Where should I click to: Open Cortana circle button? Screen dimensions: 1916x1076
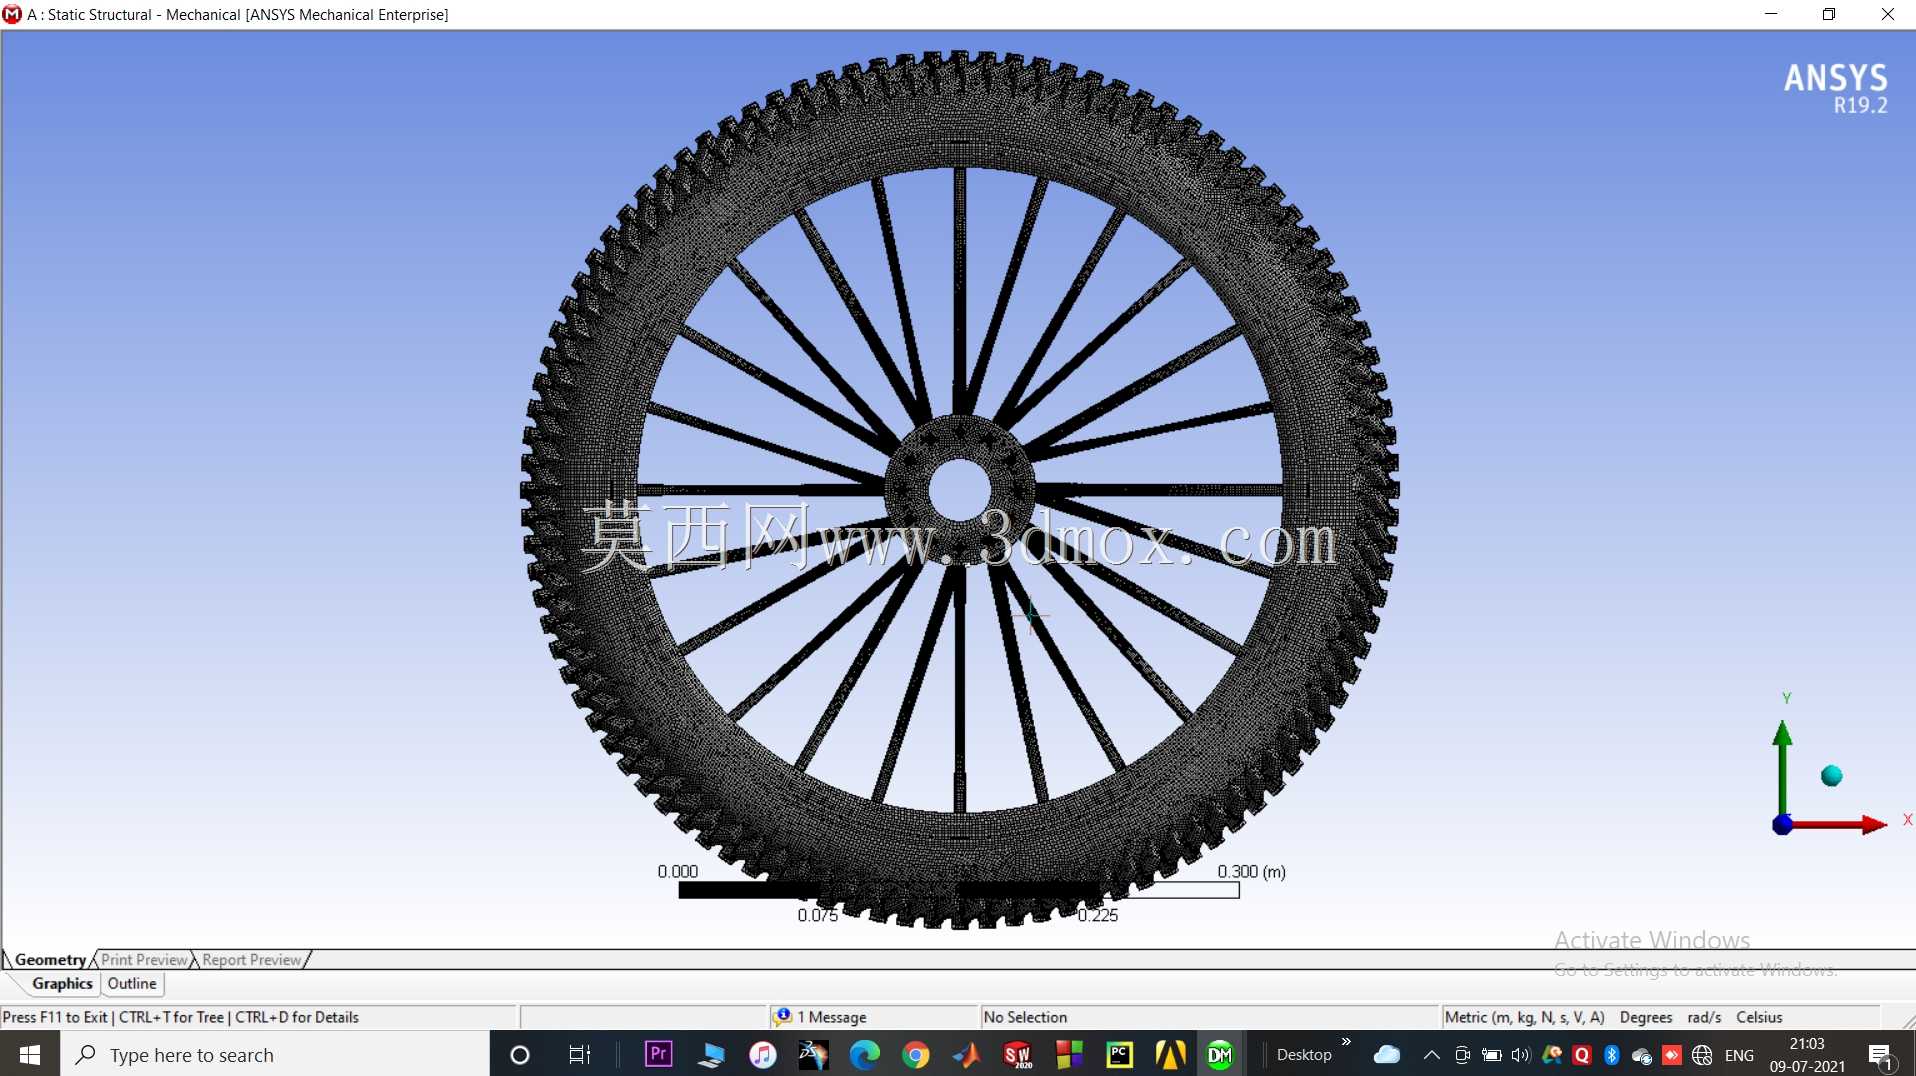coord(520,1054)
